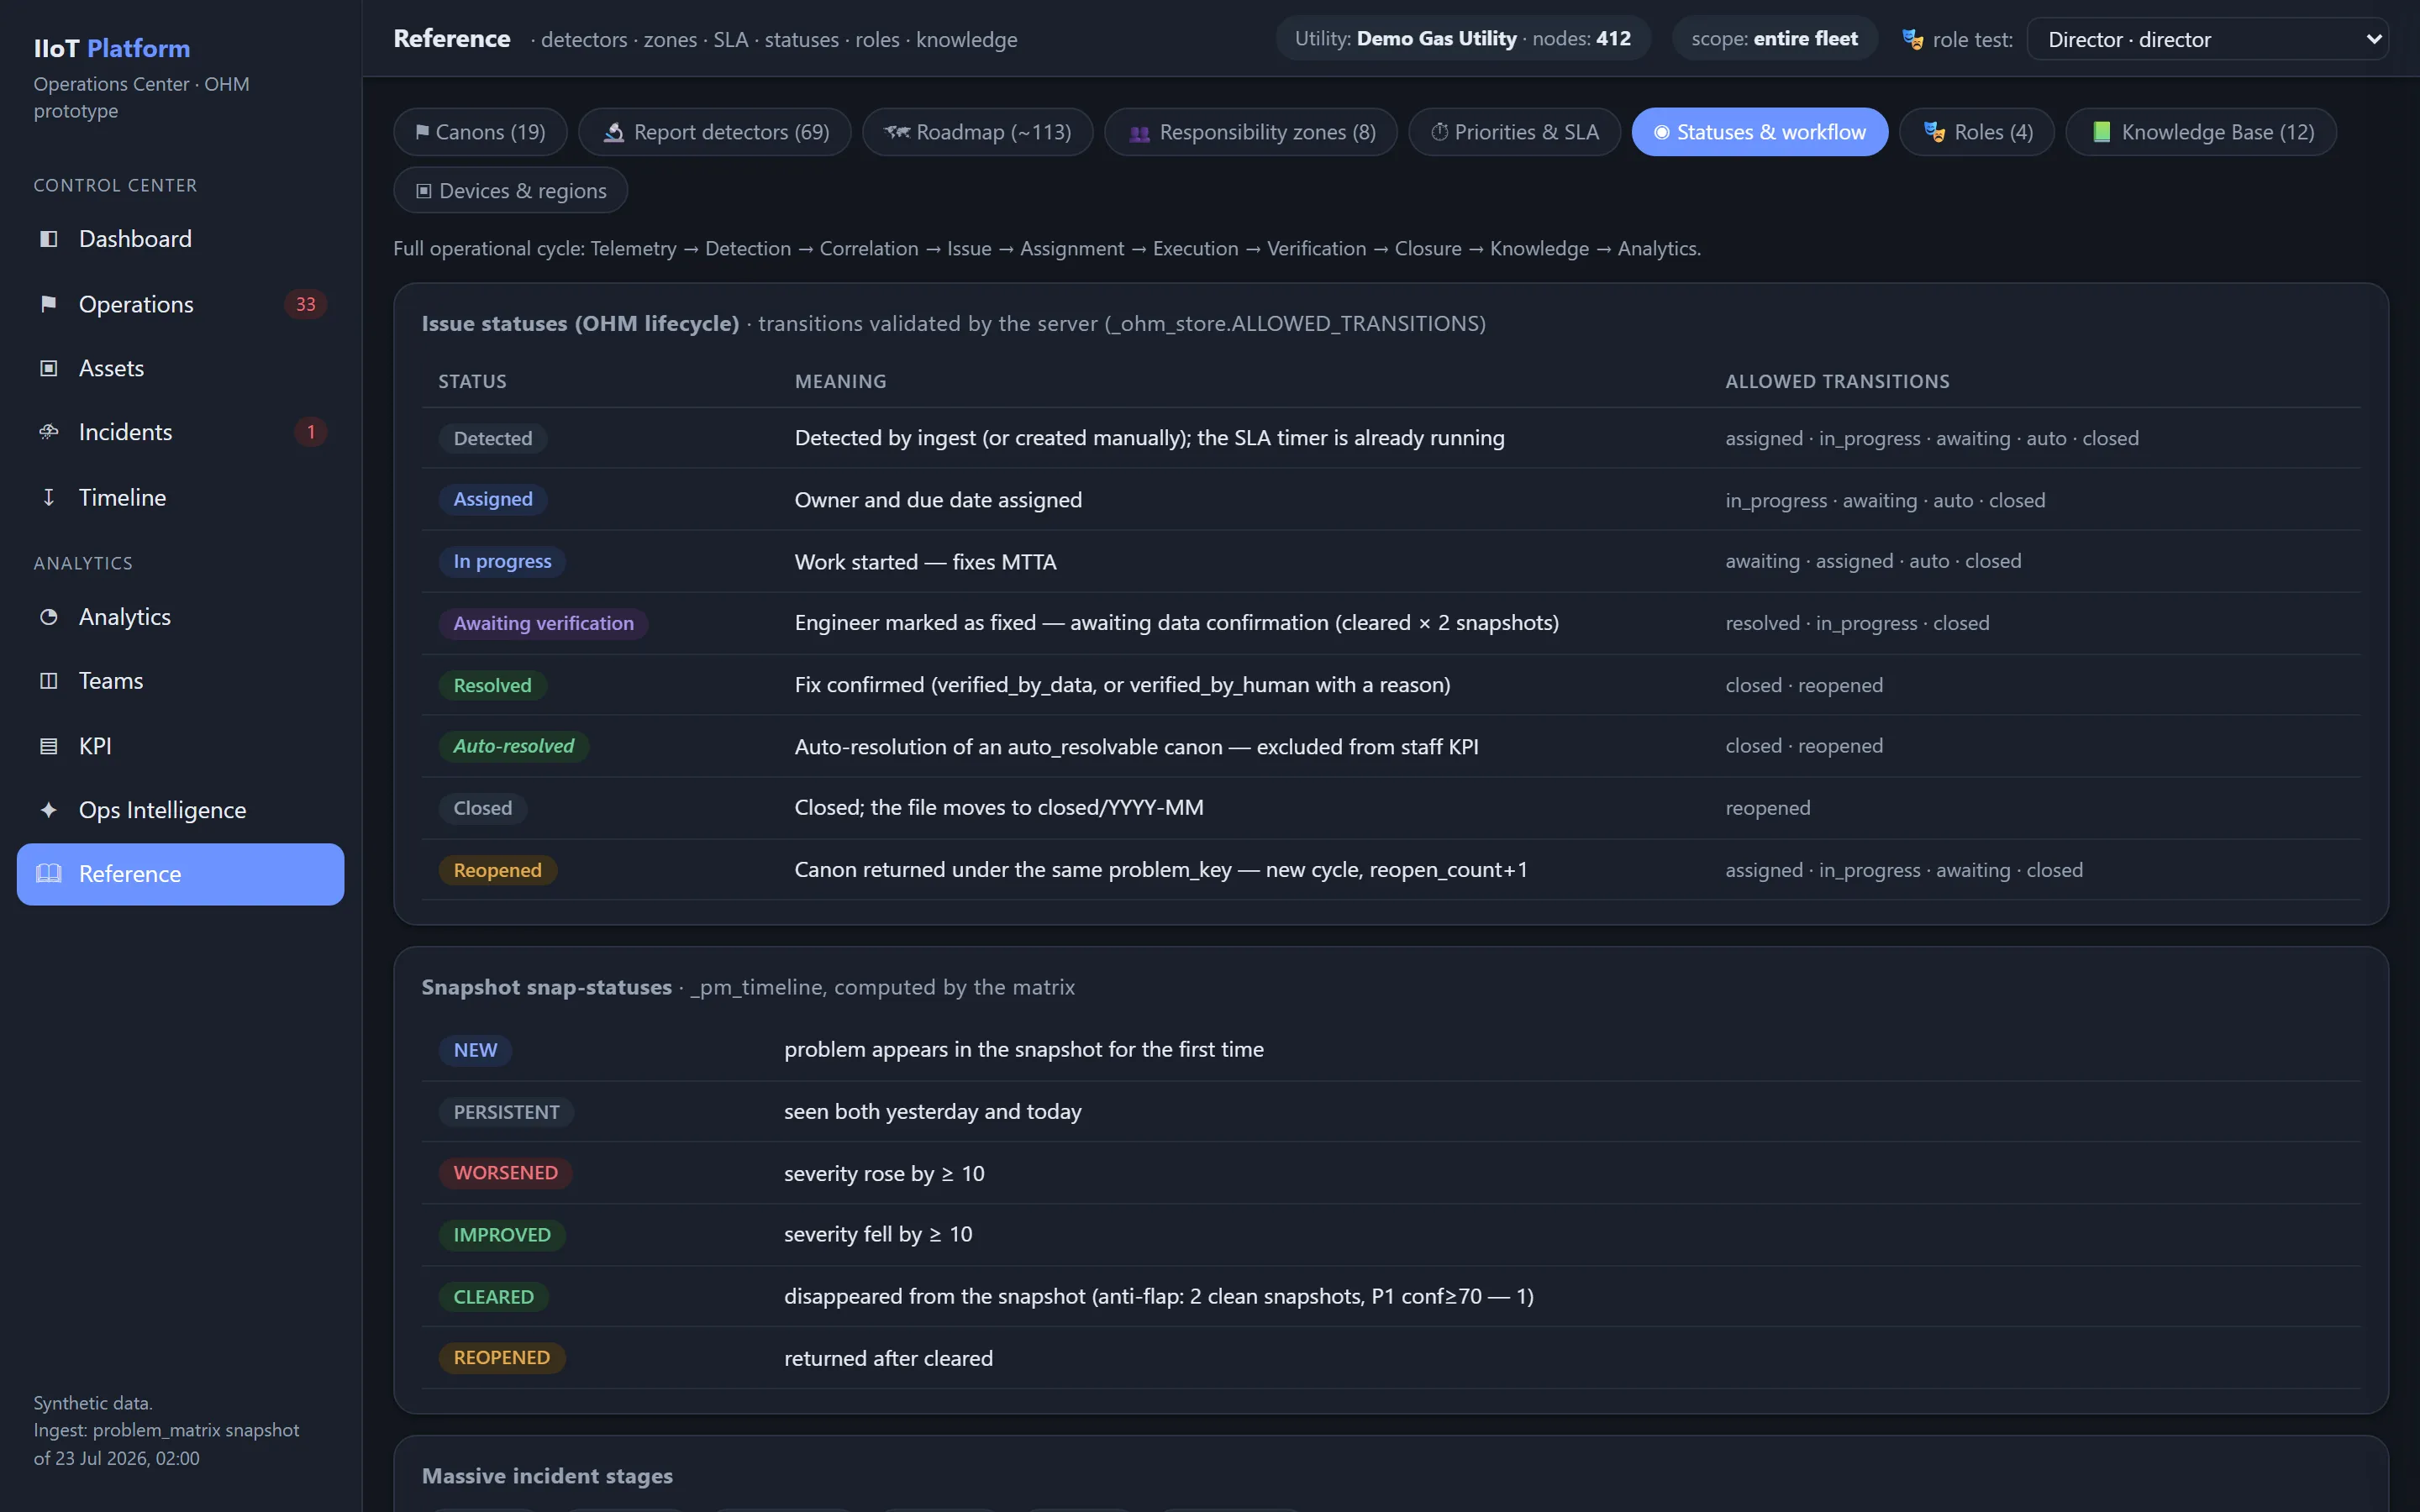Click the IIoT Platform logo title

tap(112, 48)
